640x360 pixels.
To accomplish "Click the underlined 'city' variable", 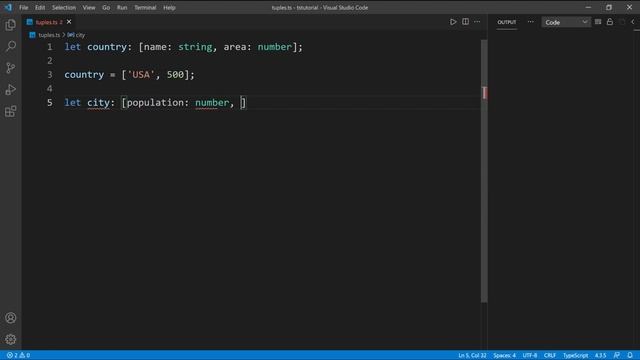I will (x=98, y=102).
